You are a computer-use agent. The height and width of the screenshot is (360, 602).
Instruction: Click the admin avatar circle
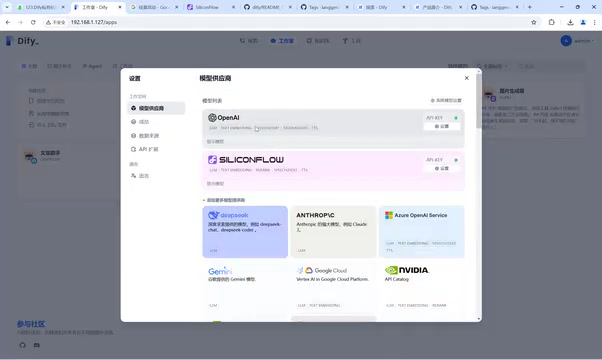point(566,41)
